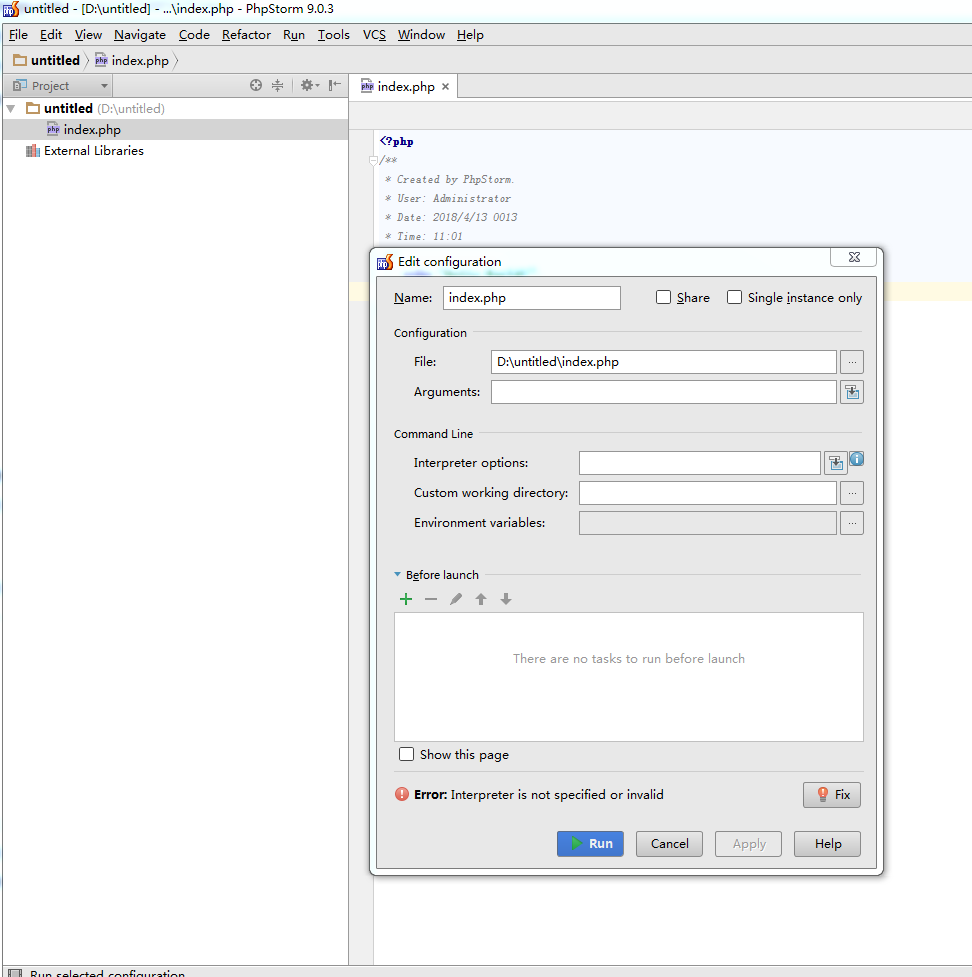Edit Before launch task with pencil icon
Viewport: 972px width, 977px height.
coord(455,599)
